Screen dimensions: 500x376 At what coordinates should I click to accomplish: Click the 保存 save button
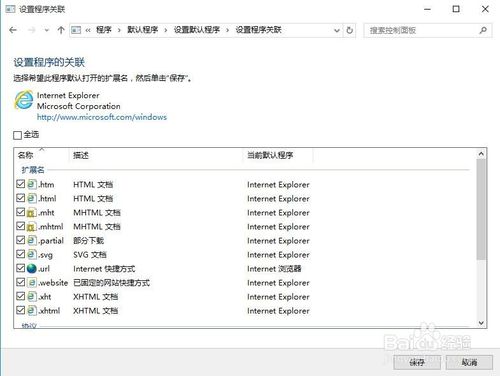click(417, 362)
